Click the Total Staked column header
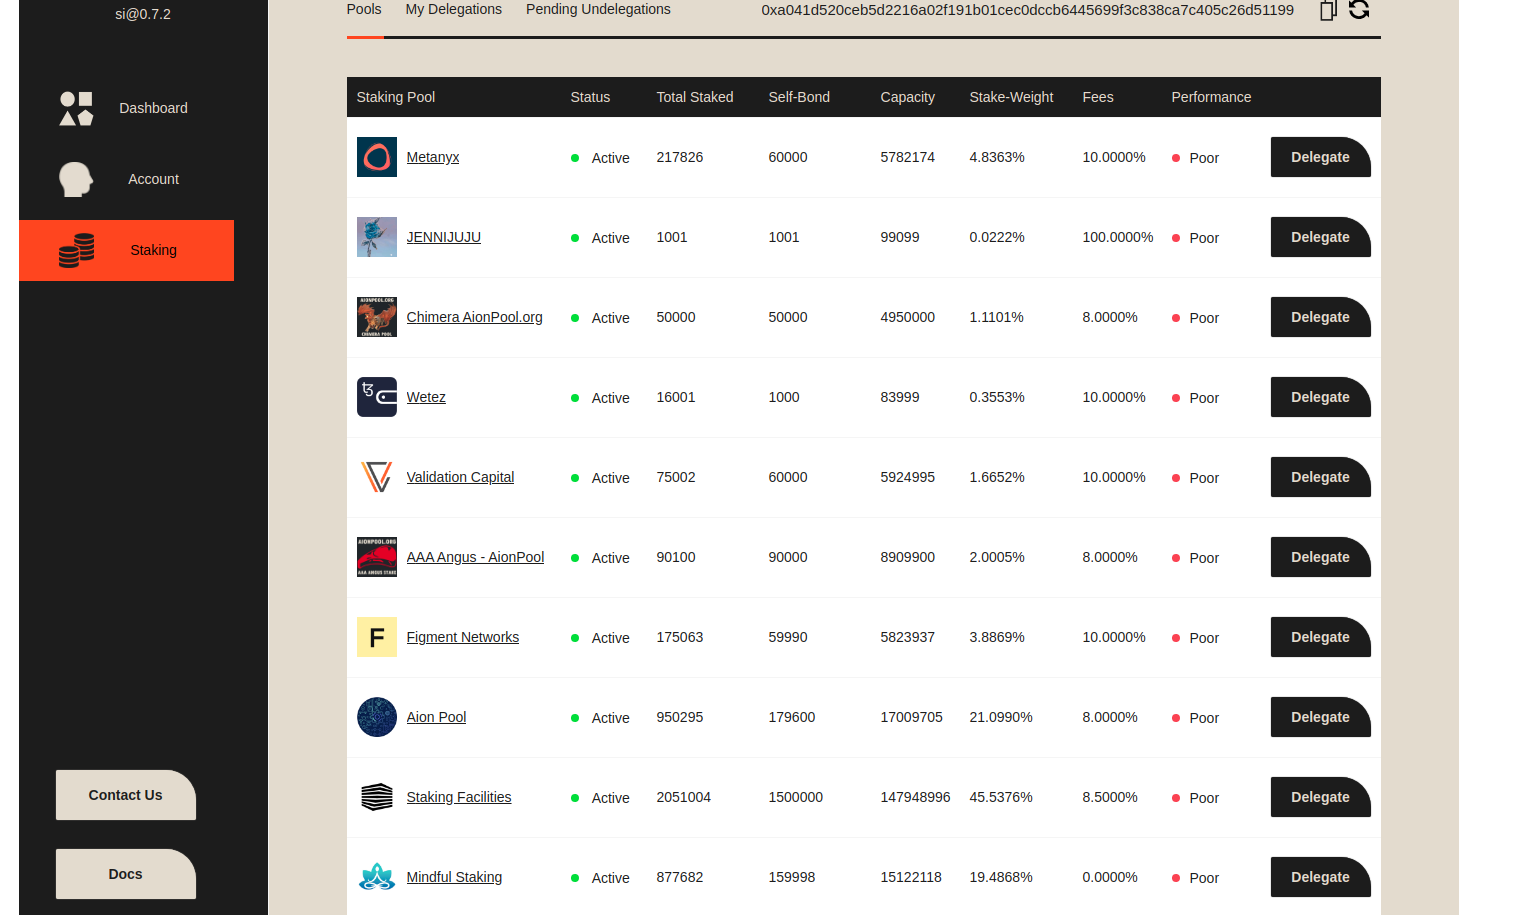1519x915 pixels. pyautogui.click(x=695, y=97)
